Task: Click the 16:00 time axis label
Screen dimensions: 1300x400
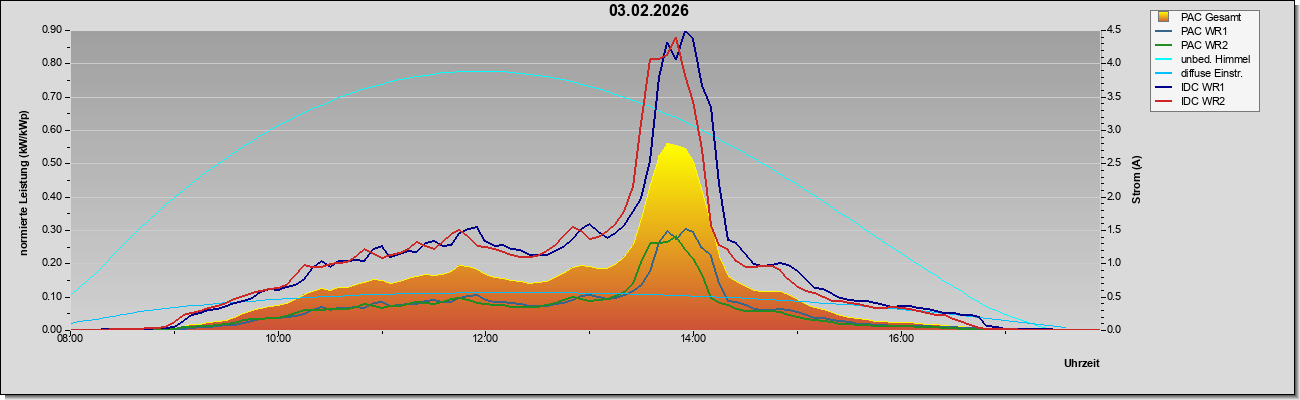Action: [x=901, y=339]
